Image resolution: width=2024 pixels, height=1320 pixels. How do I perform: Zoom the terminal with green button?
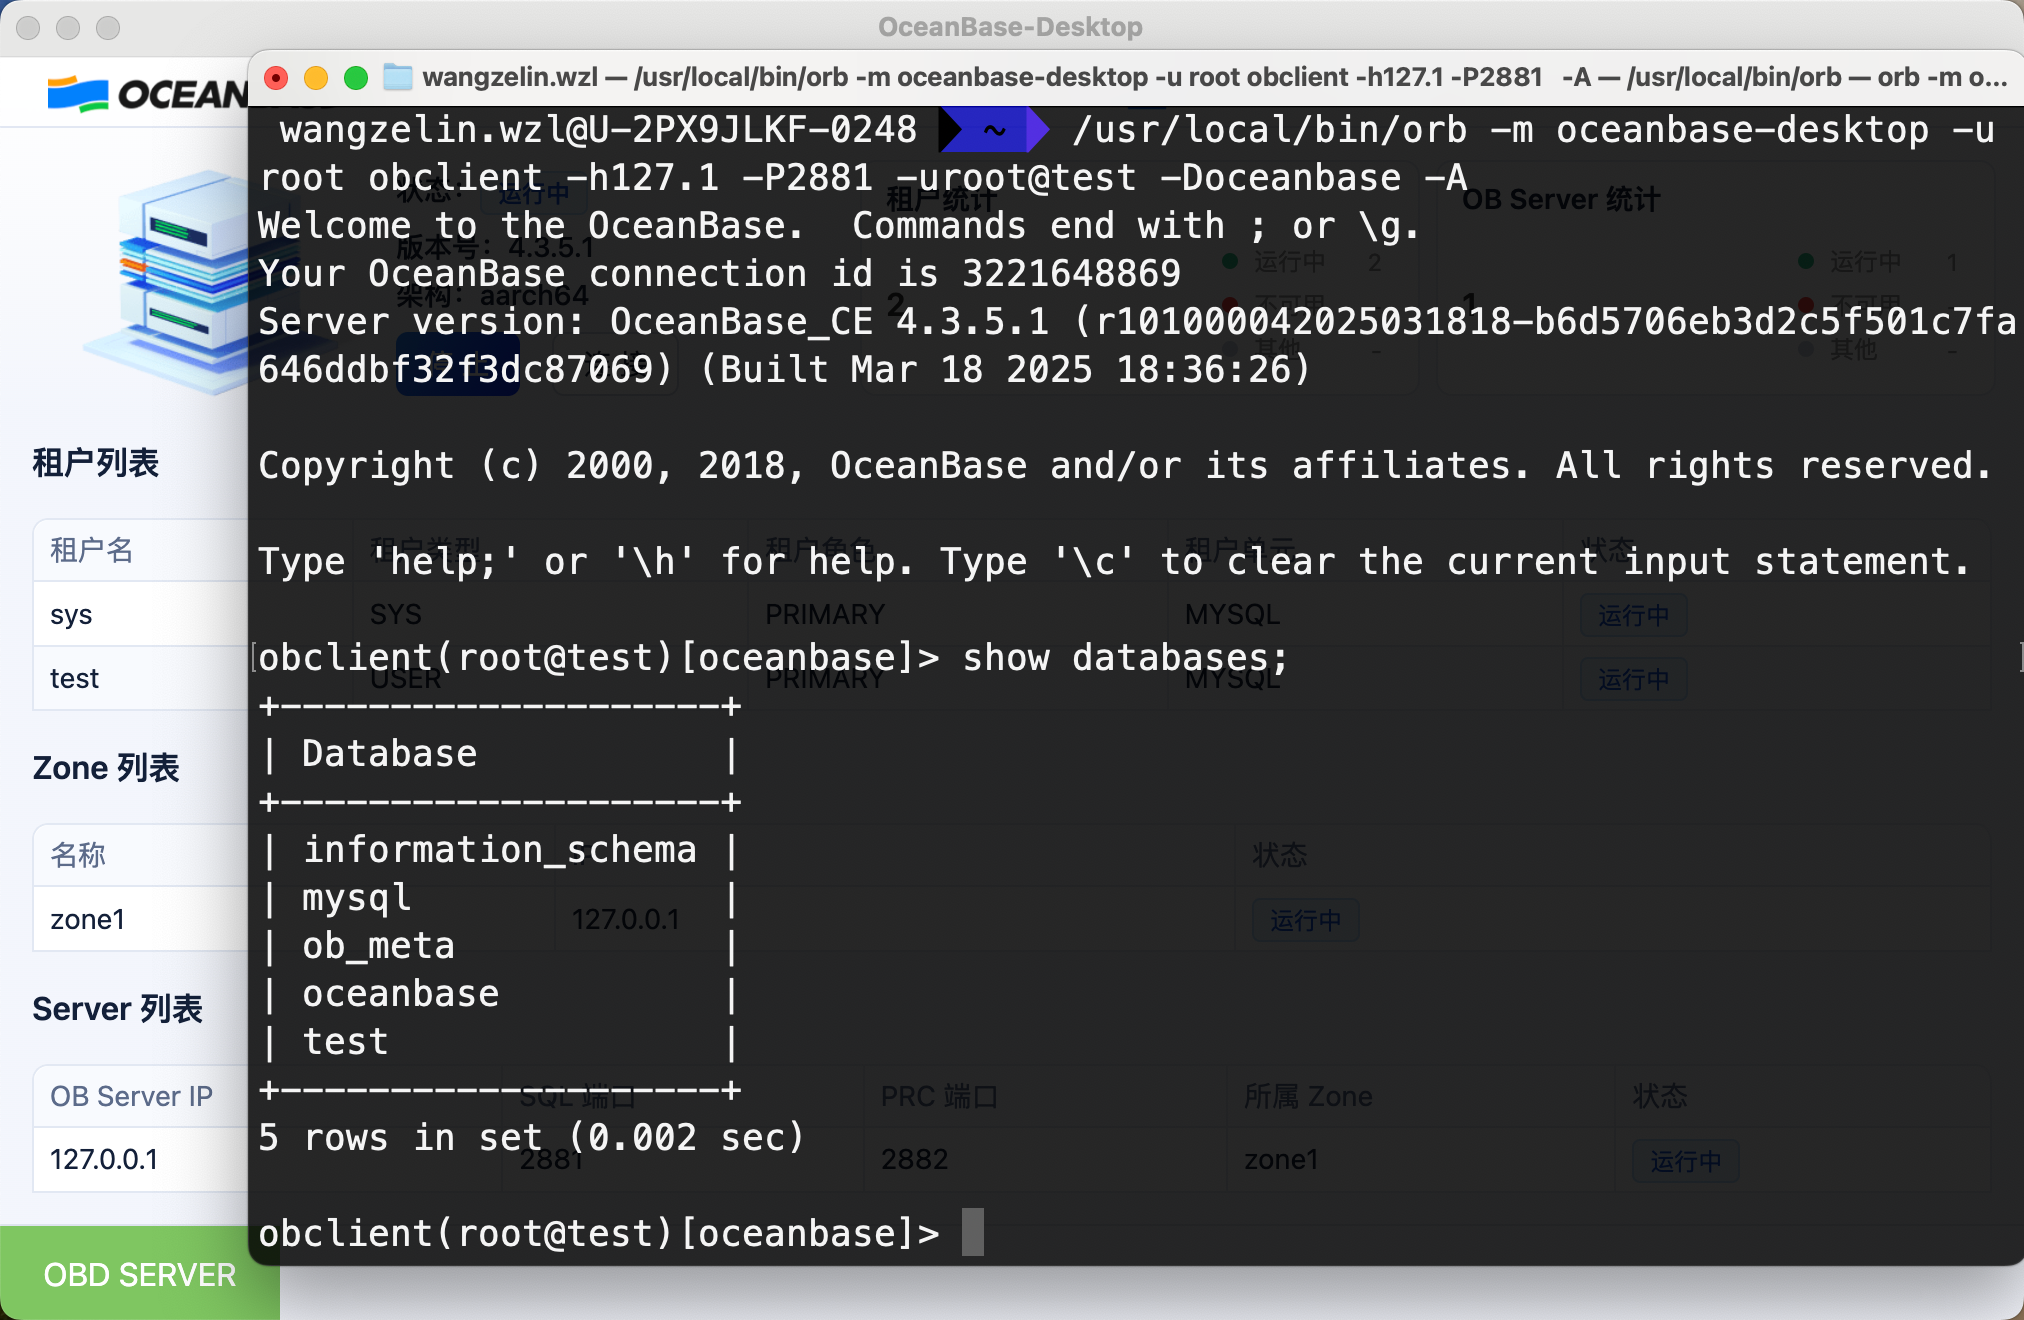coord(356,78)
